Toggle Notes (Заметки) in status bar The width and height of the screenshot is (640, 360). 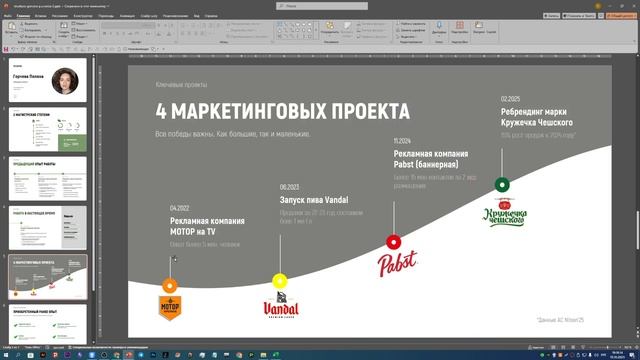(x=536, y=347)
